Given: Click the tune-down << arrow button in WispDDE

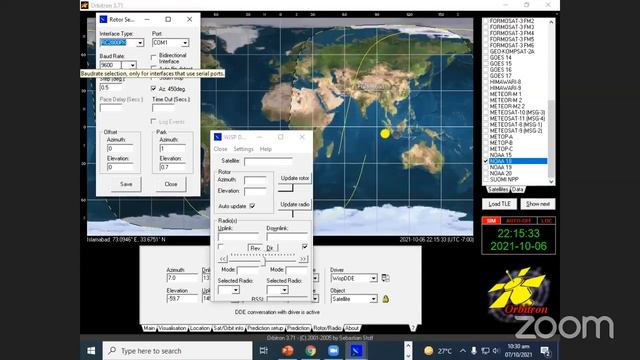Looking at the screenshot, I should pos(223,259).
